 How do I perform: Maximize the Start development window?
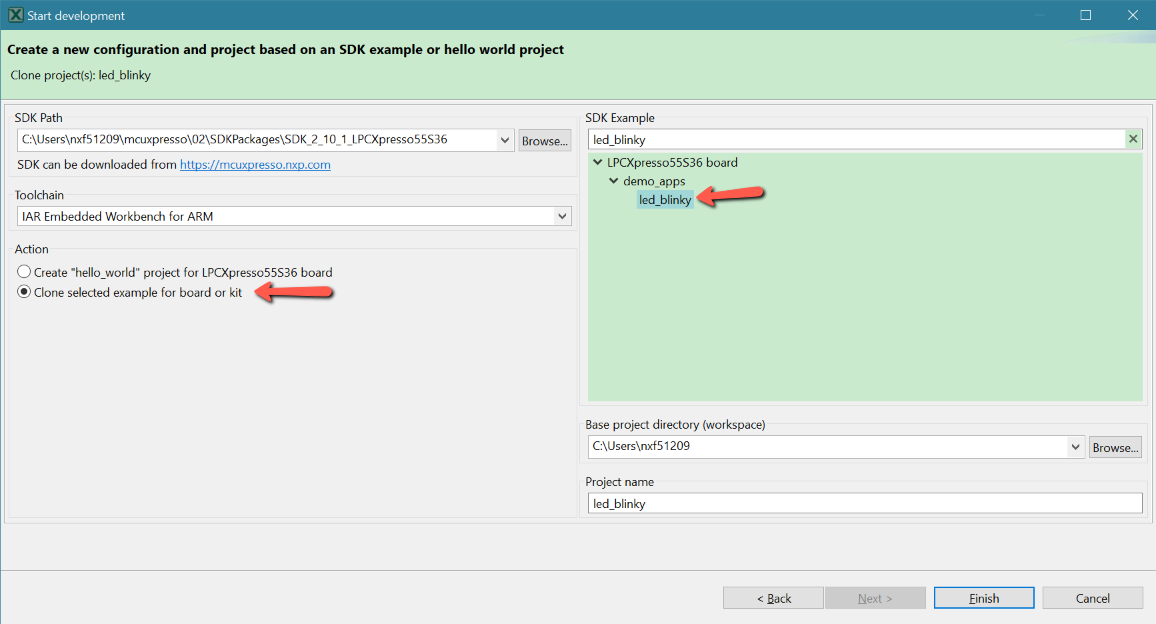(1085, 15)
